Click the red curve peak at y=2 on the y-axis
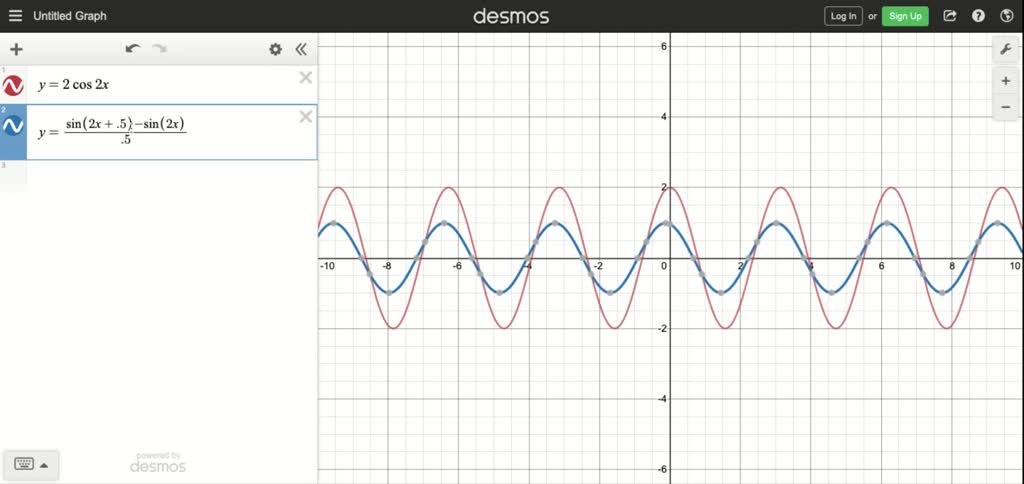The height and width of the screenshot is (484, 1024). [x=670, y=188]
